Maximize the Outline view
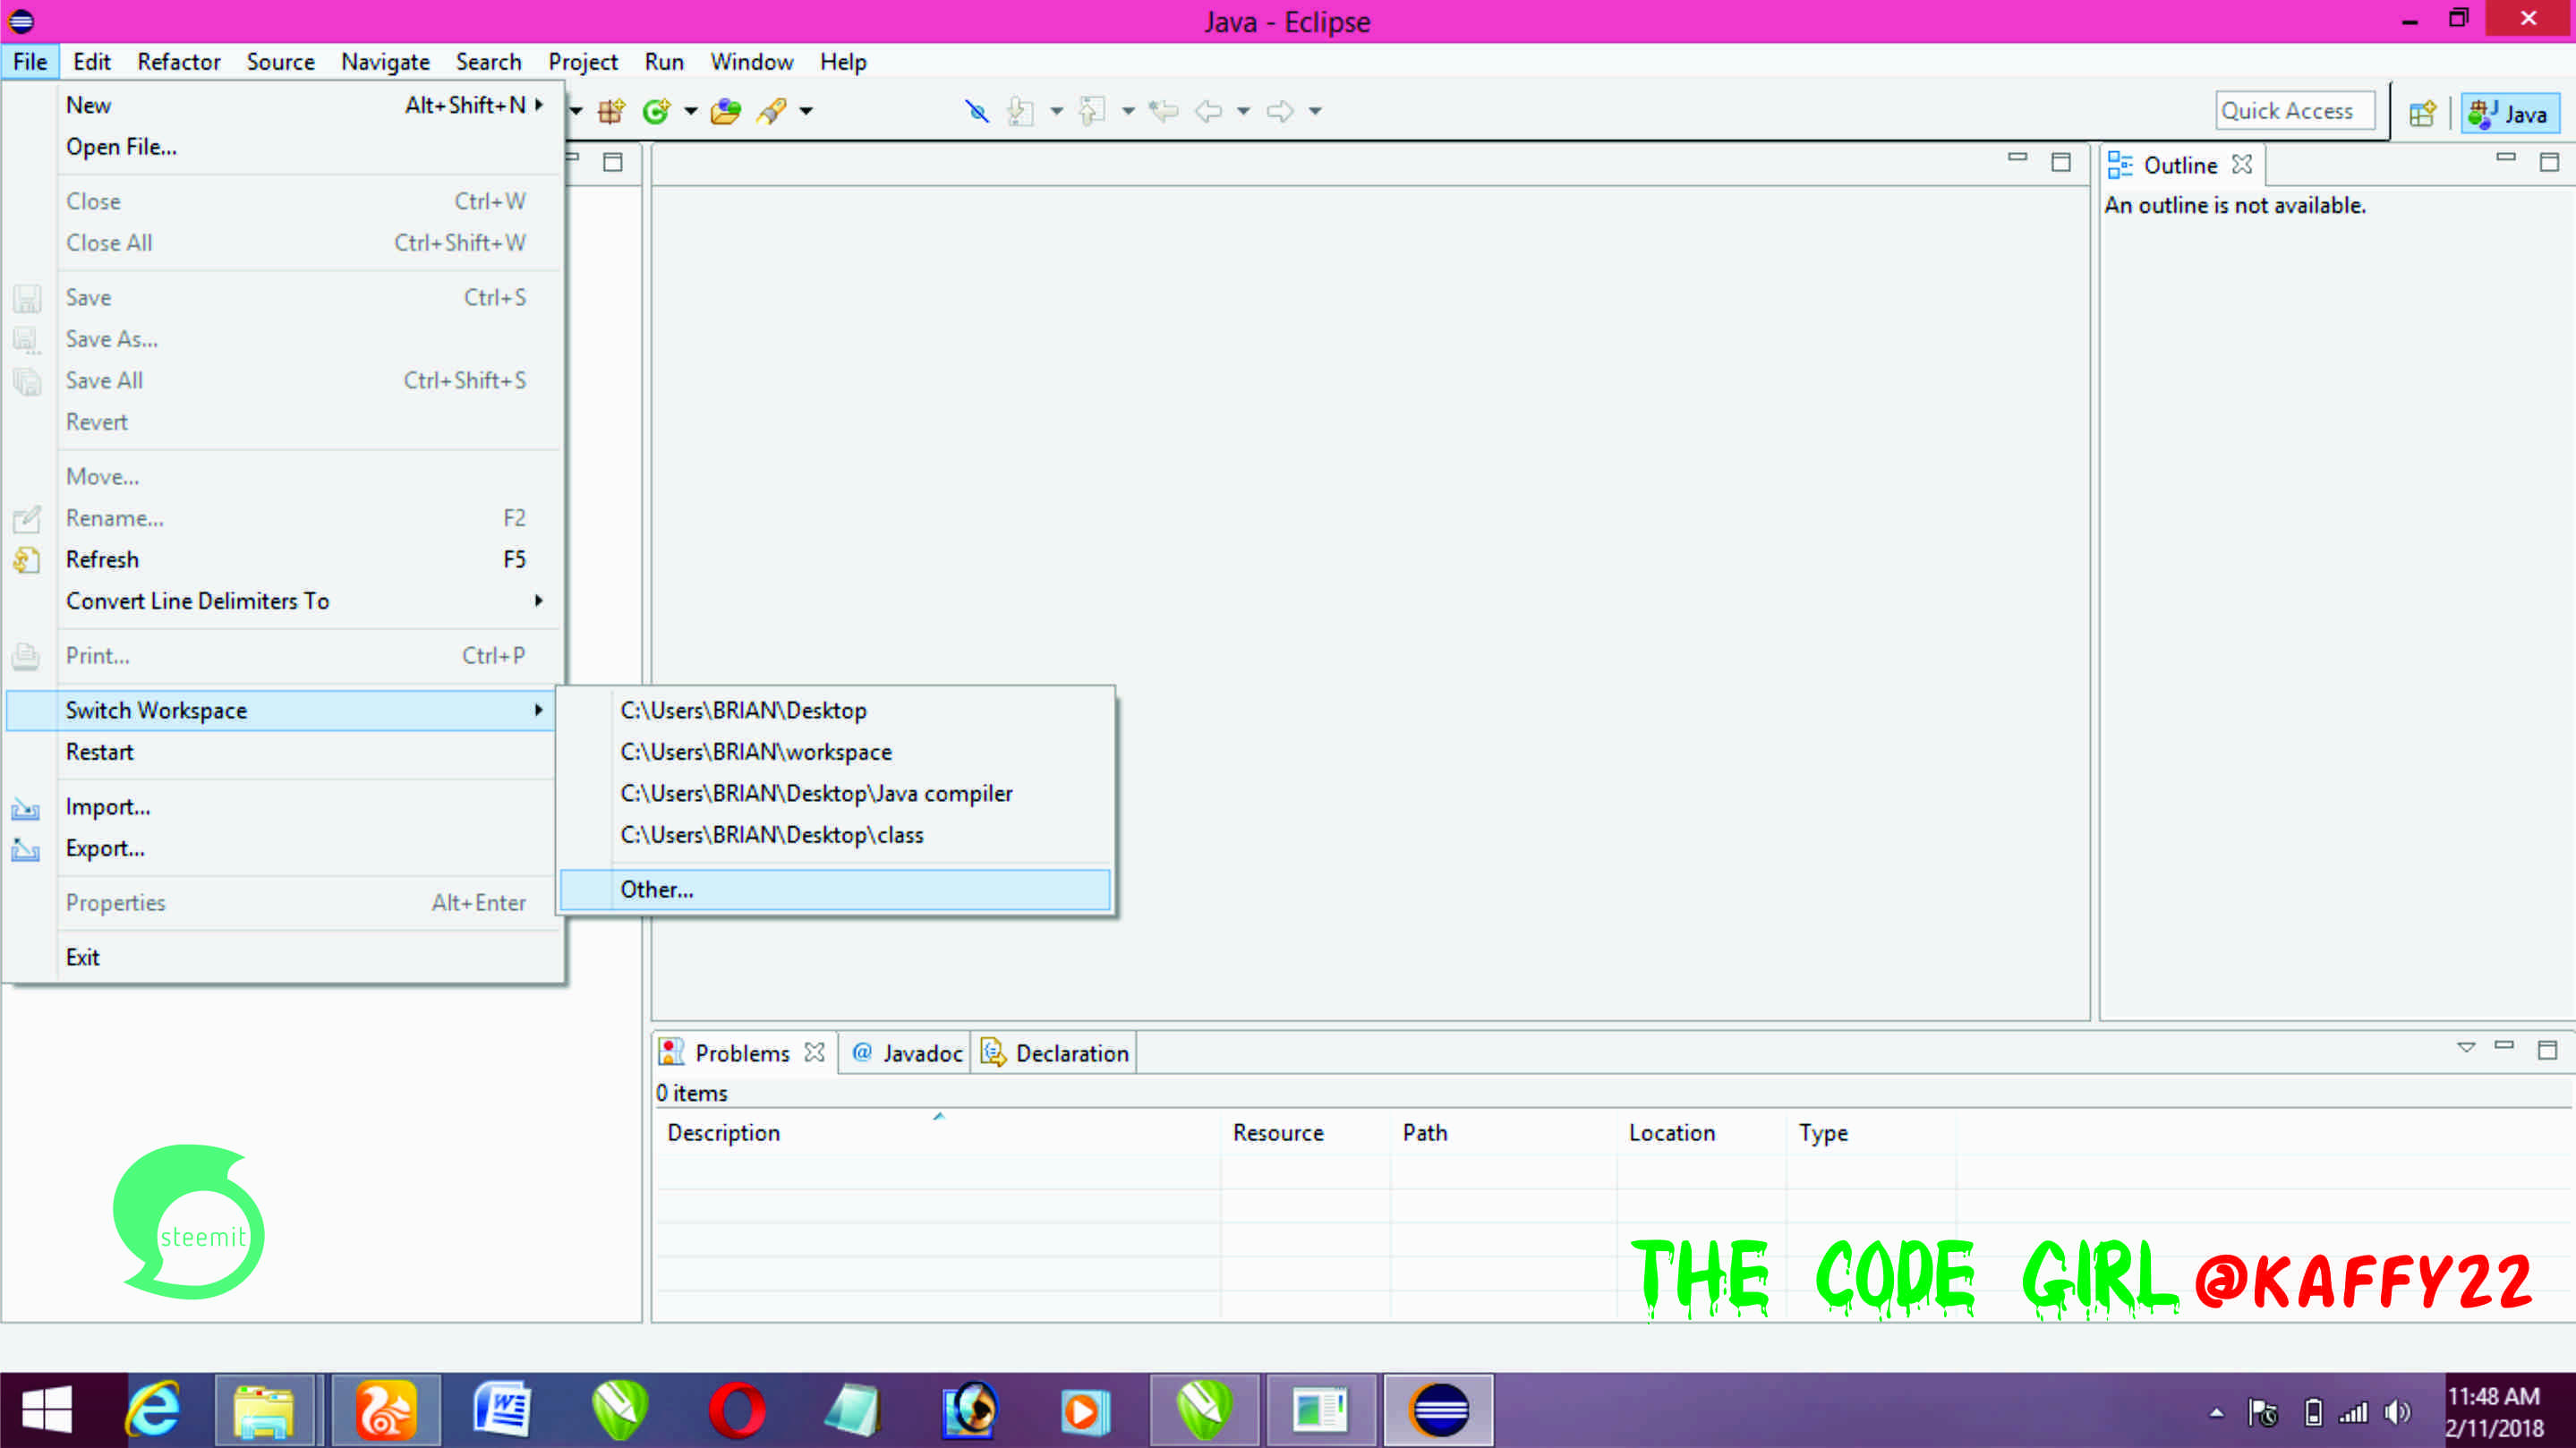 [2549, 162]
